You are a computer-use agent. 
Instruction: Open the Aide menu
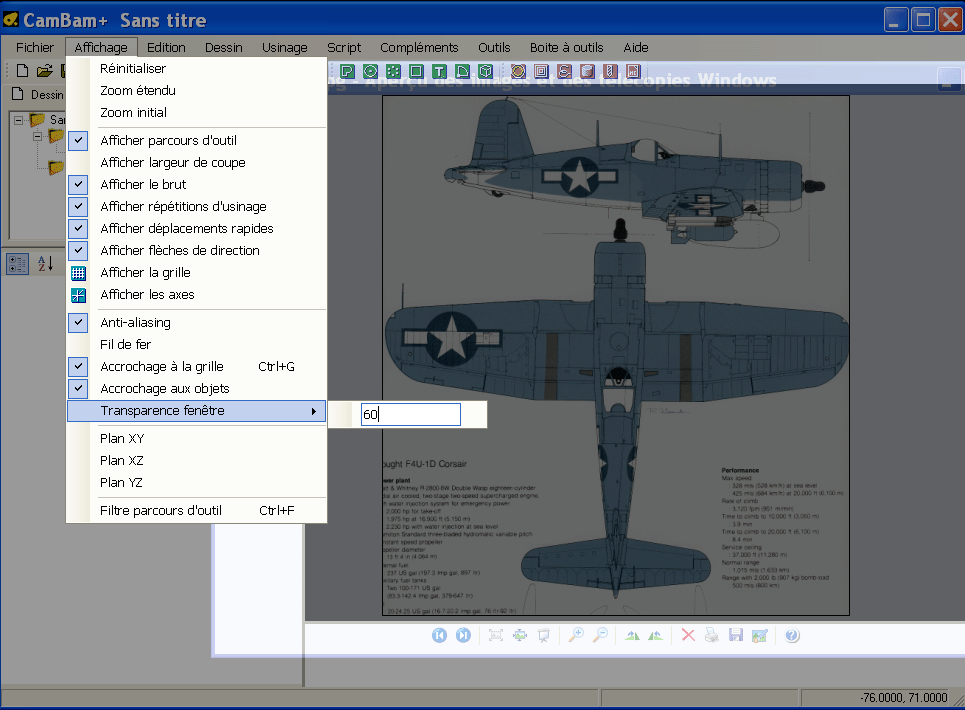636,47
